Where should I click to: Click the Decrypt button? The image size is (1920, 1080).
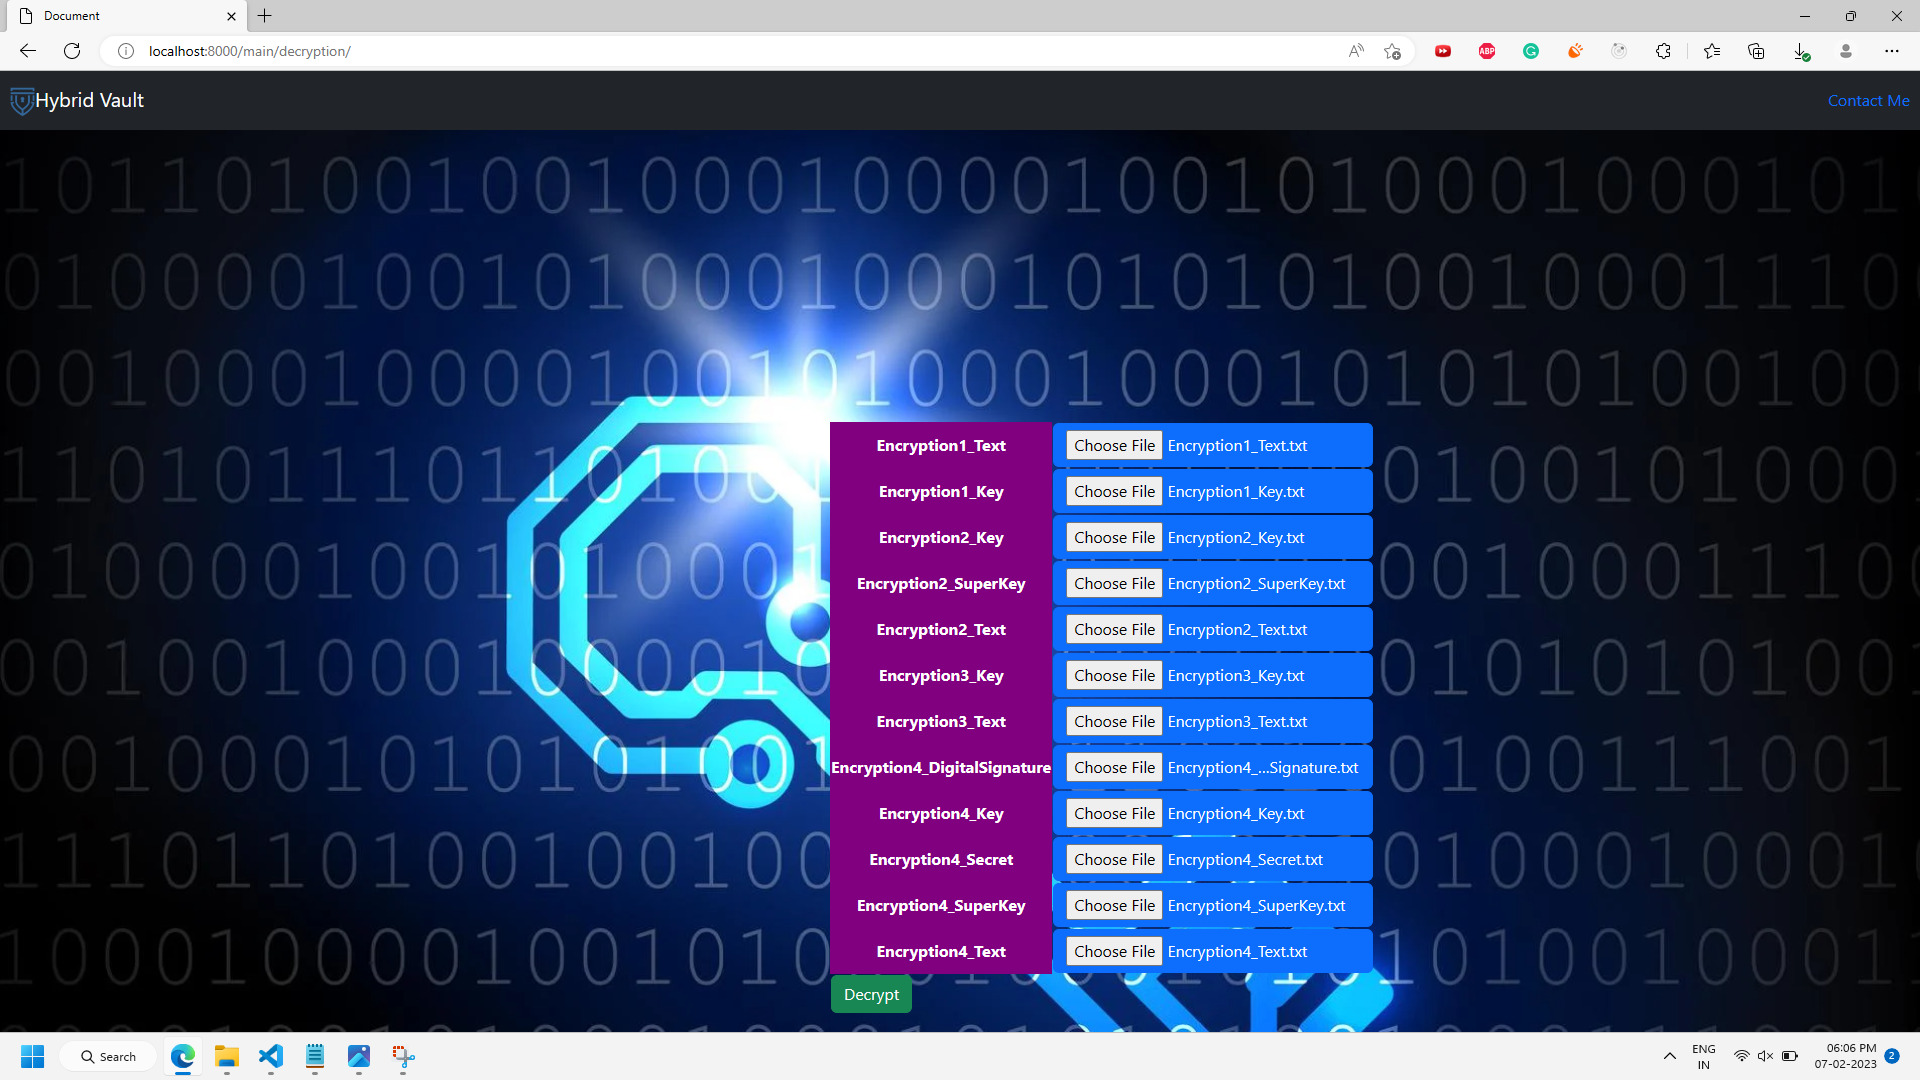click(871, 993)
